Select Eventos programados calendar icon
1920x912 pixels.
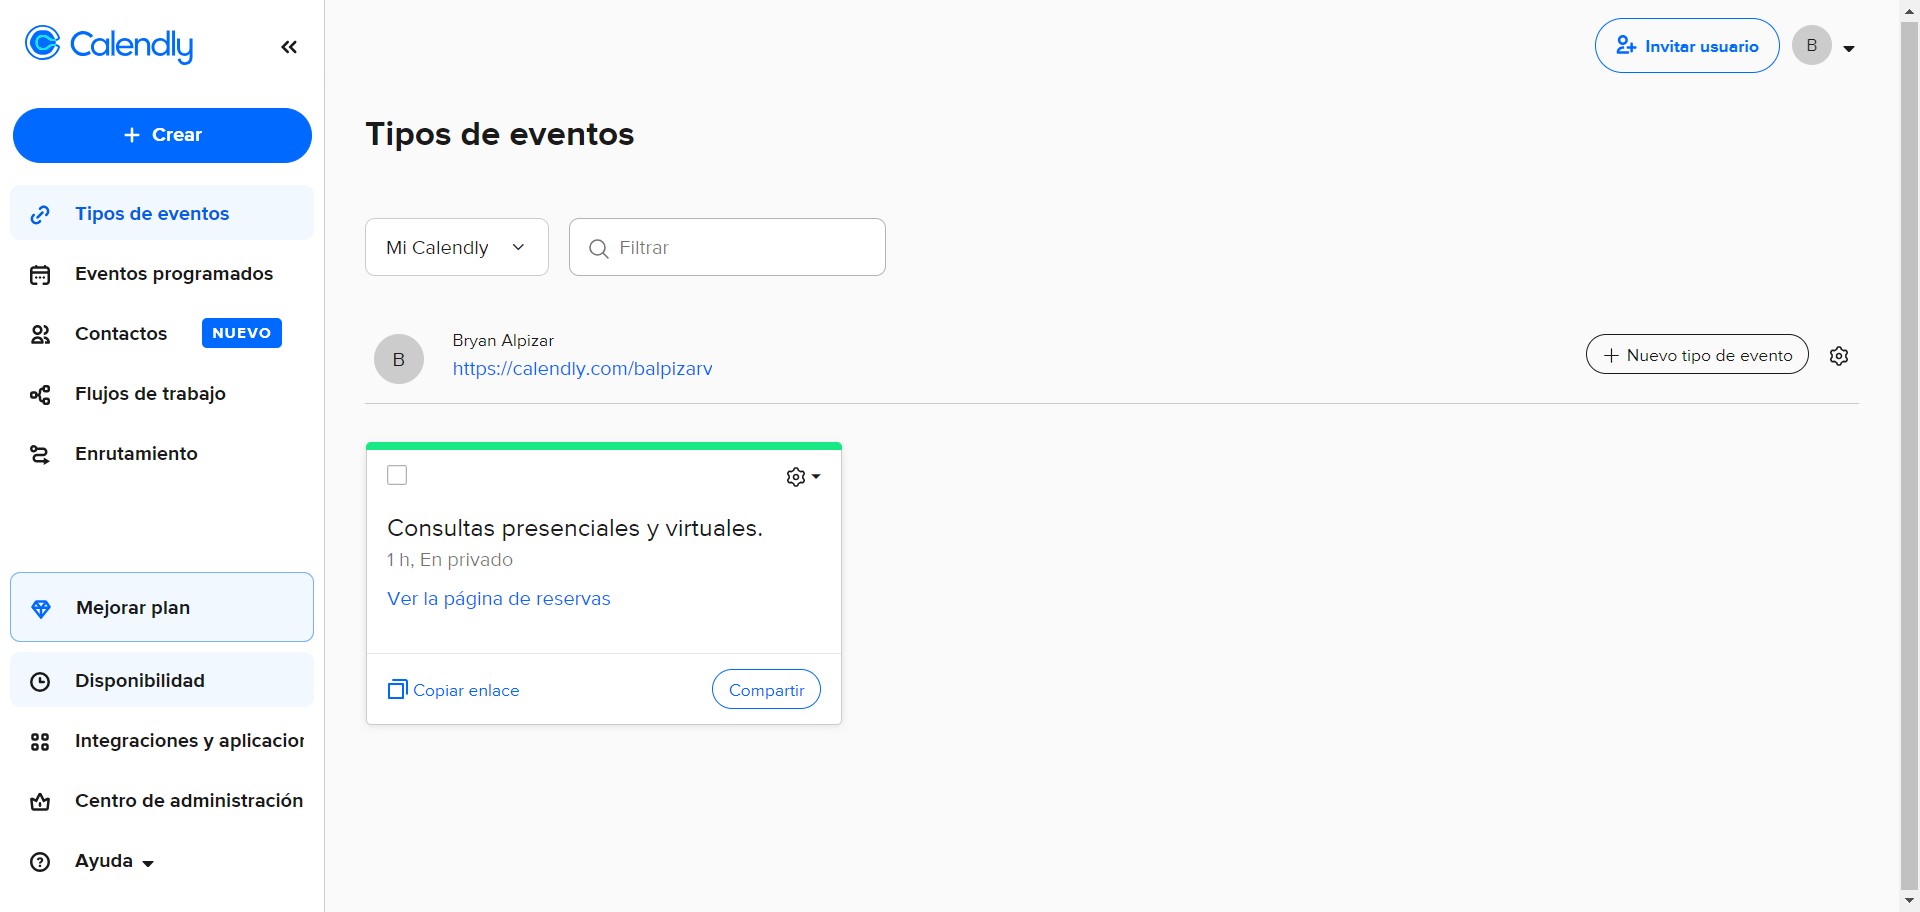40,274
